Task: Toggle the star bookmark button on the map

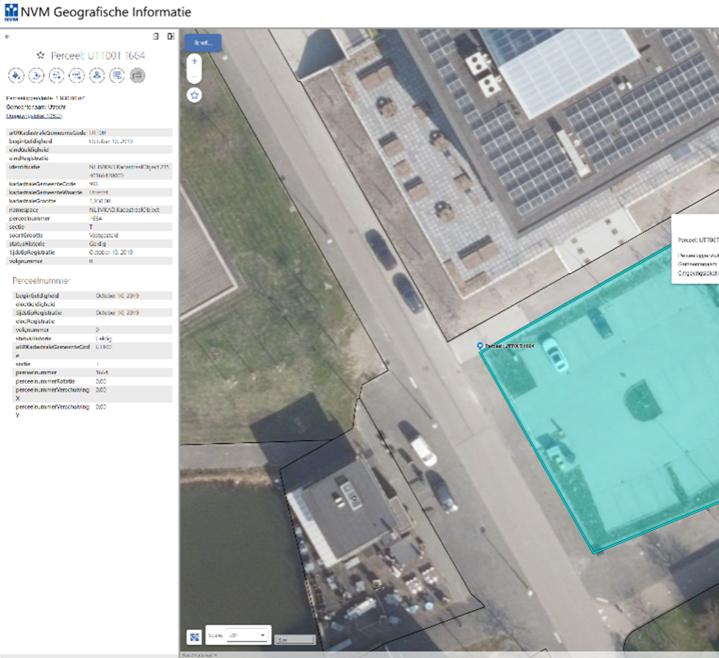Action: click(x=194, y=95)
